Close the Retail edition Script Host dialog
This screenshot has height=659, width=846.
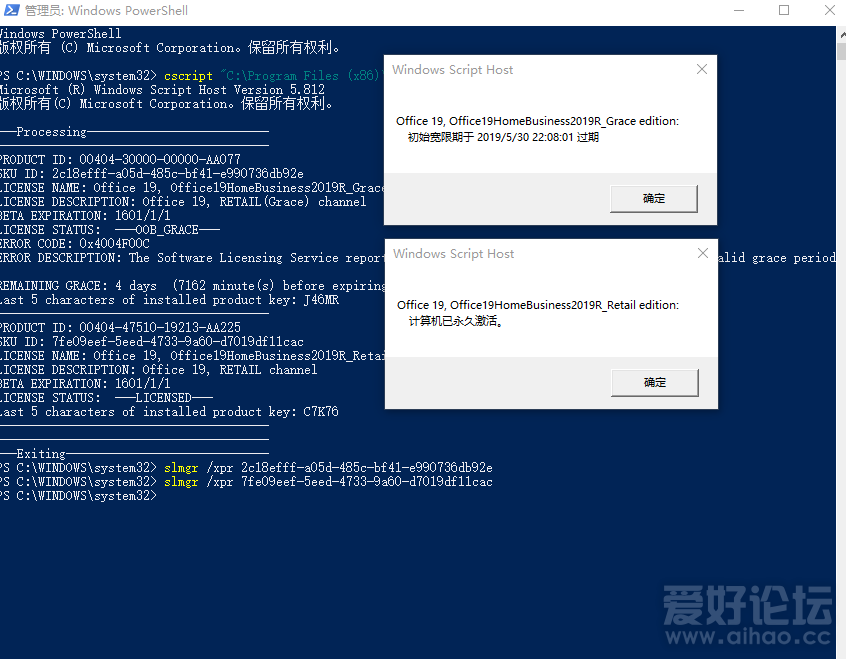pyautogui.click(x=702, y=253)
